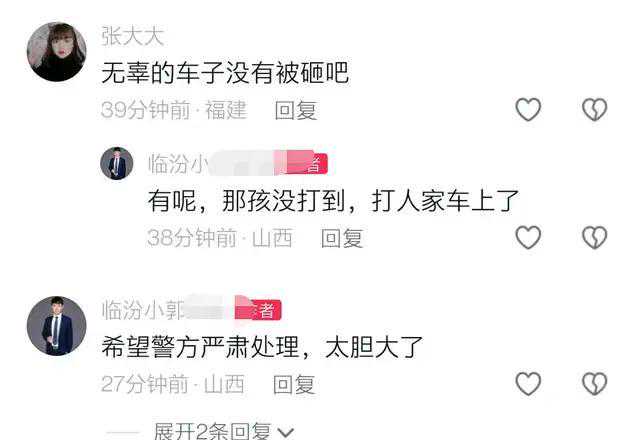This screenshot has width=640, height=440.
Task: Like 张大大's comment with the heart
Action: tap(528, 109)
